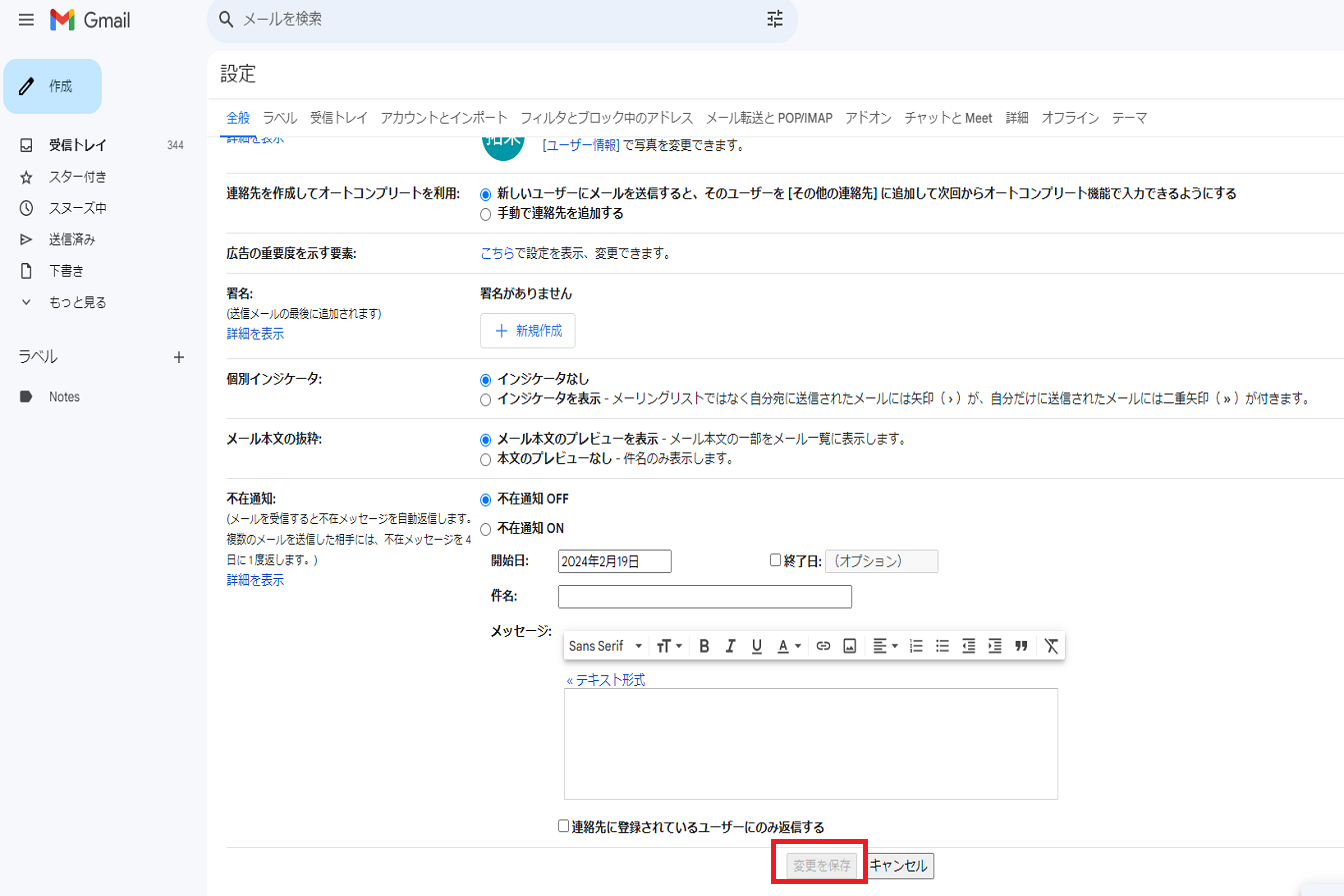
Task: Open the アカウントとインポート tab
Action: tap(444, 118)
